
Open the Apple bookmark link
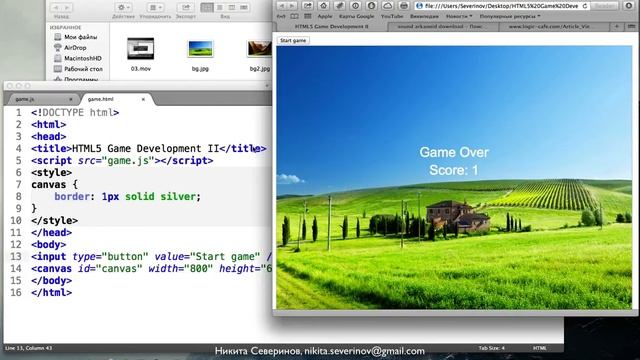coord(325,16)
